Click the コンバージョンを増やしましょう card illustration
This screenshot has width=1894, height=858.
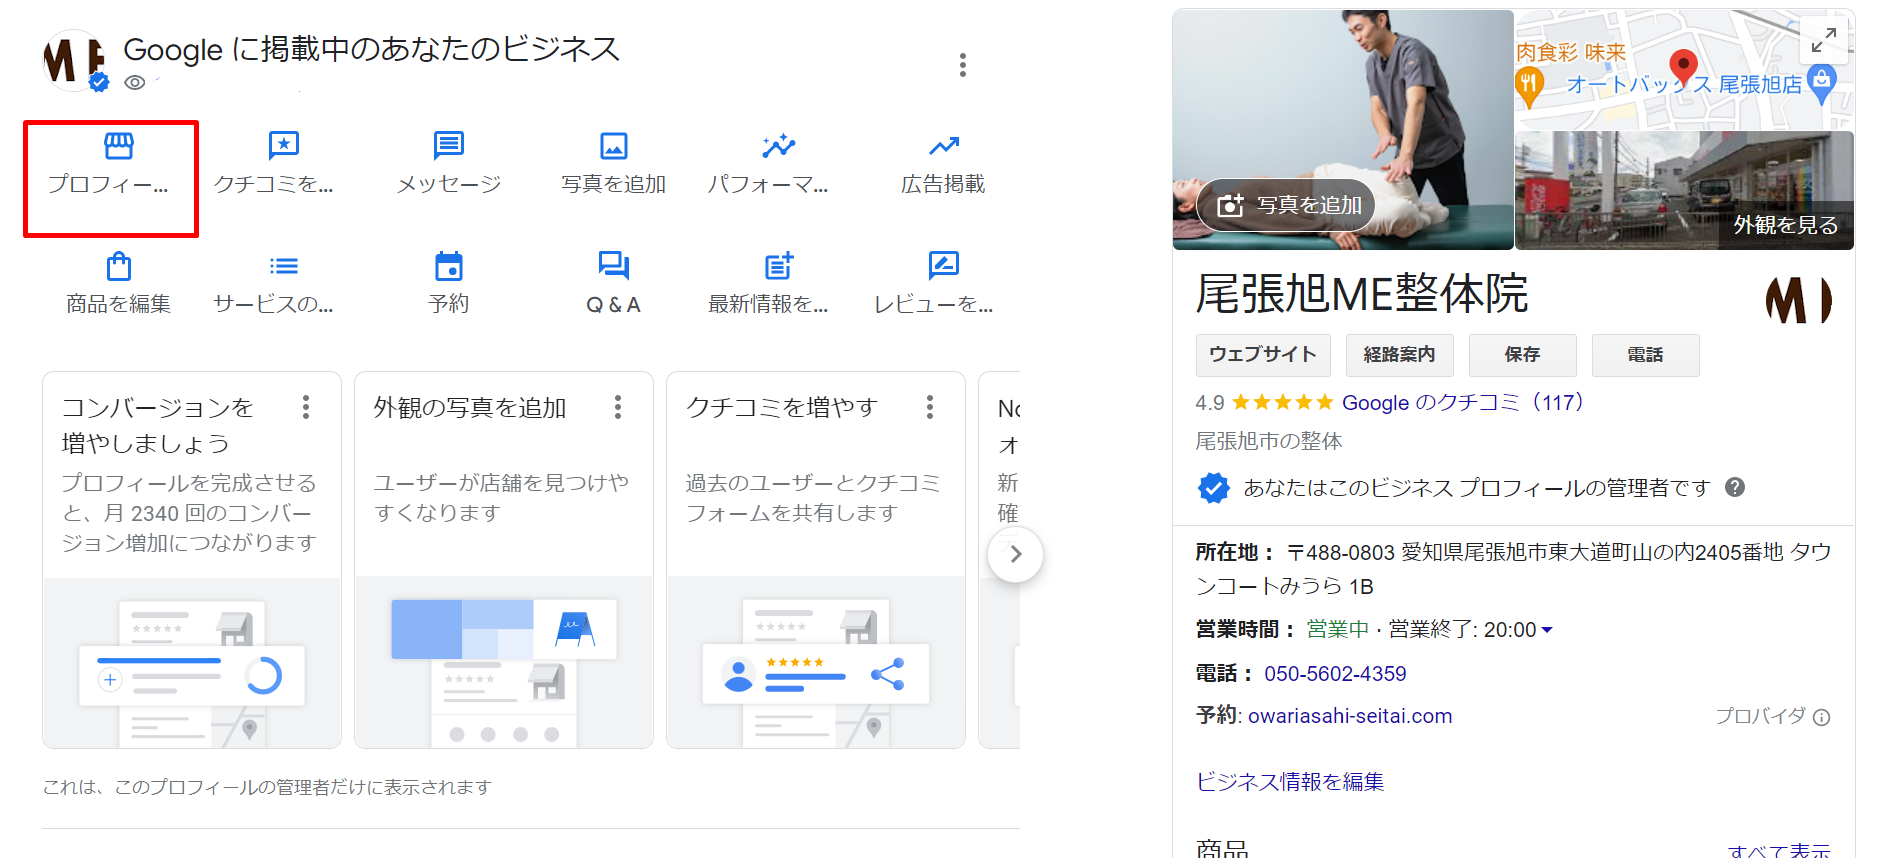pos(192,663)
